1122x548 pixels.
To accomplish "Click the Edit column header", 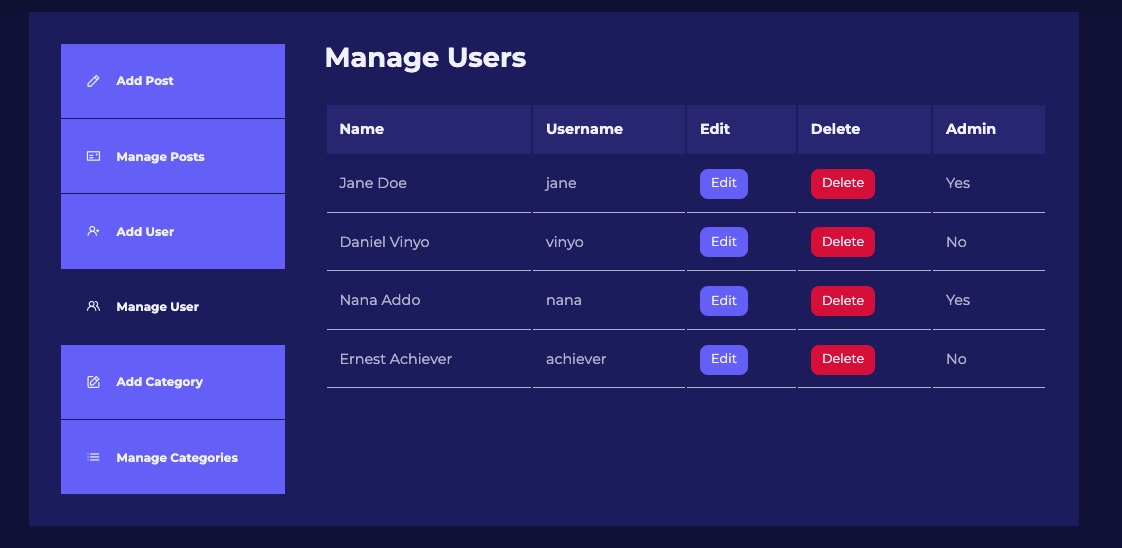I will tap(741, 129).
